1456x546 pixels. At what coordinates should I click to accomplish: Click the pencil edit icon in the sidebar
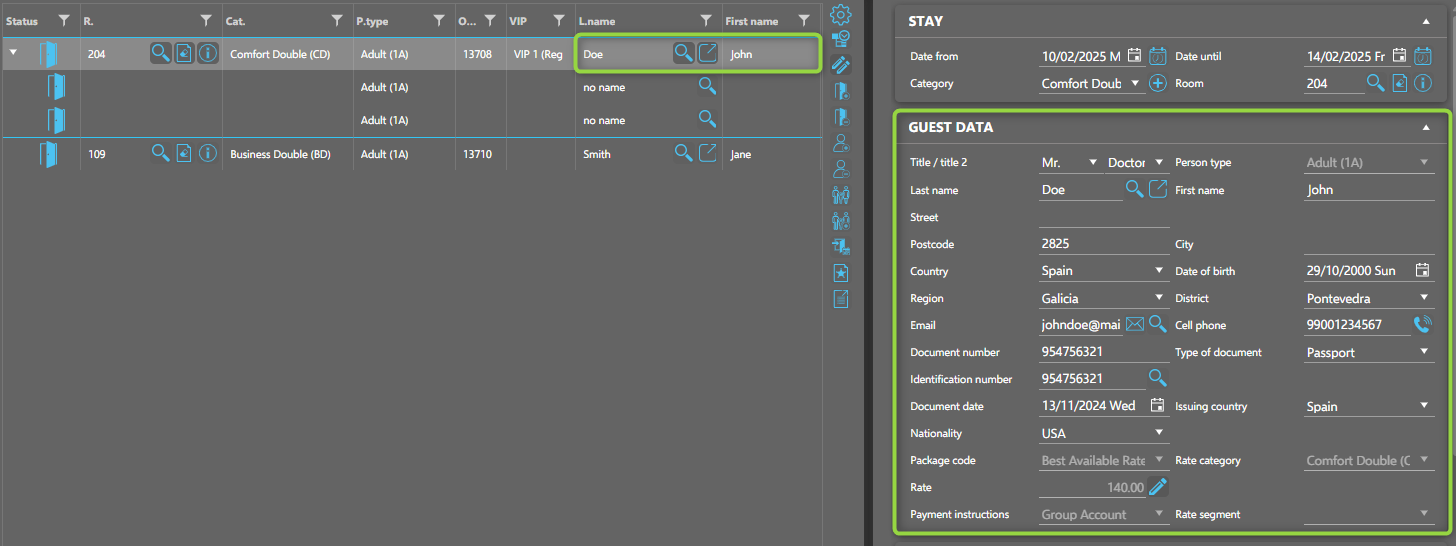[841, 65]
